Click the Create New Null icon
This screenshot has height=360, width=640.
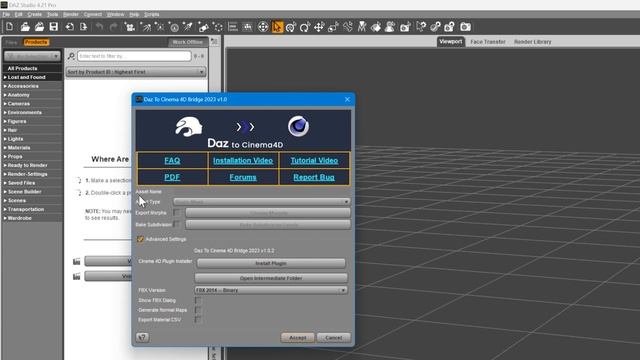coord(218,27)
